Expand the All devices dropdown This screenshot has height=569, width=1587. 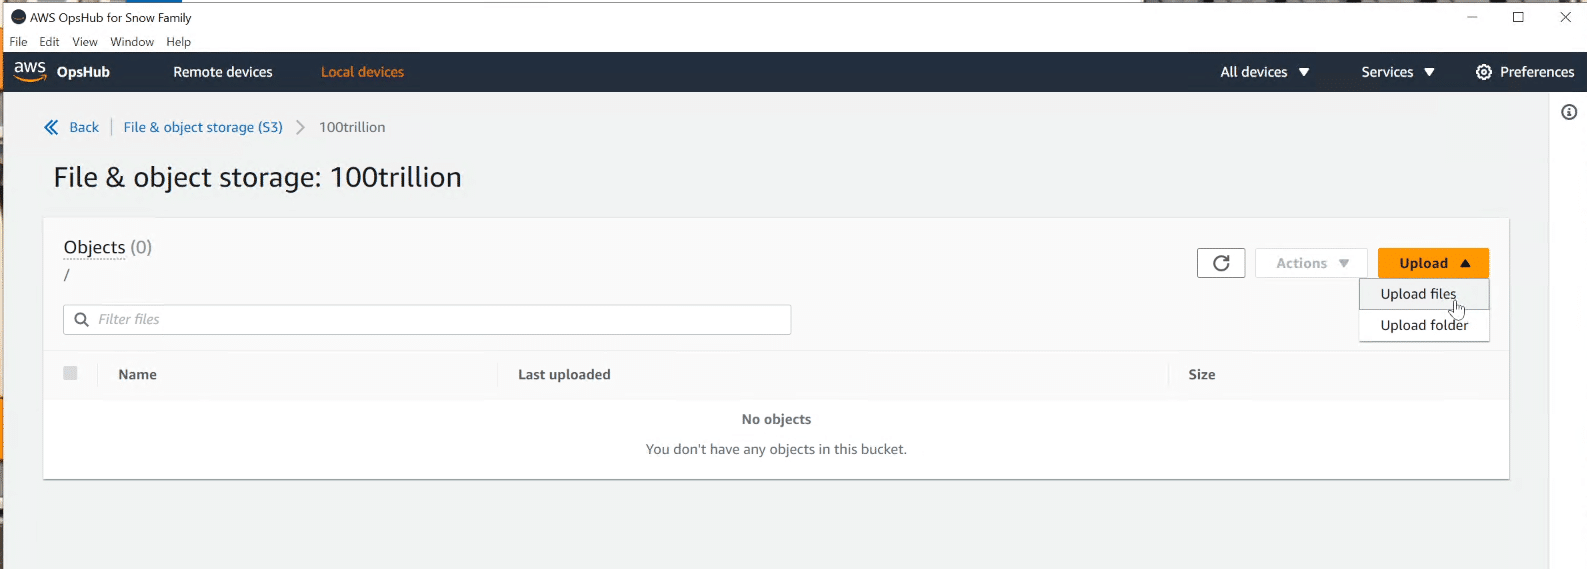pos(1265,72)
